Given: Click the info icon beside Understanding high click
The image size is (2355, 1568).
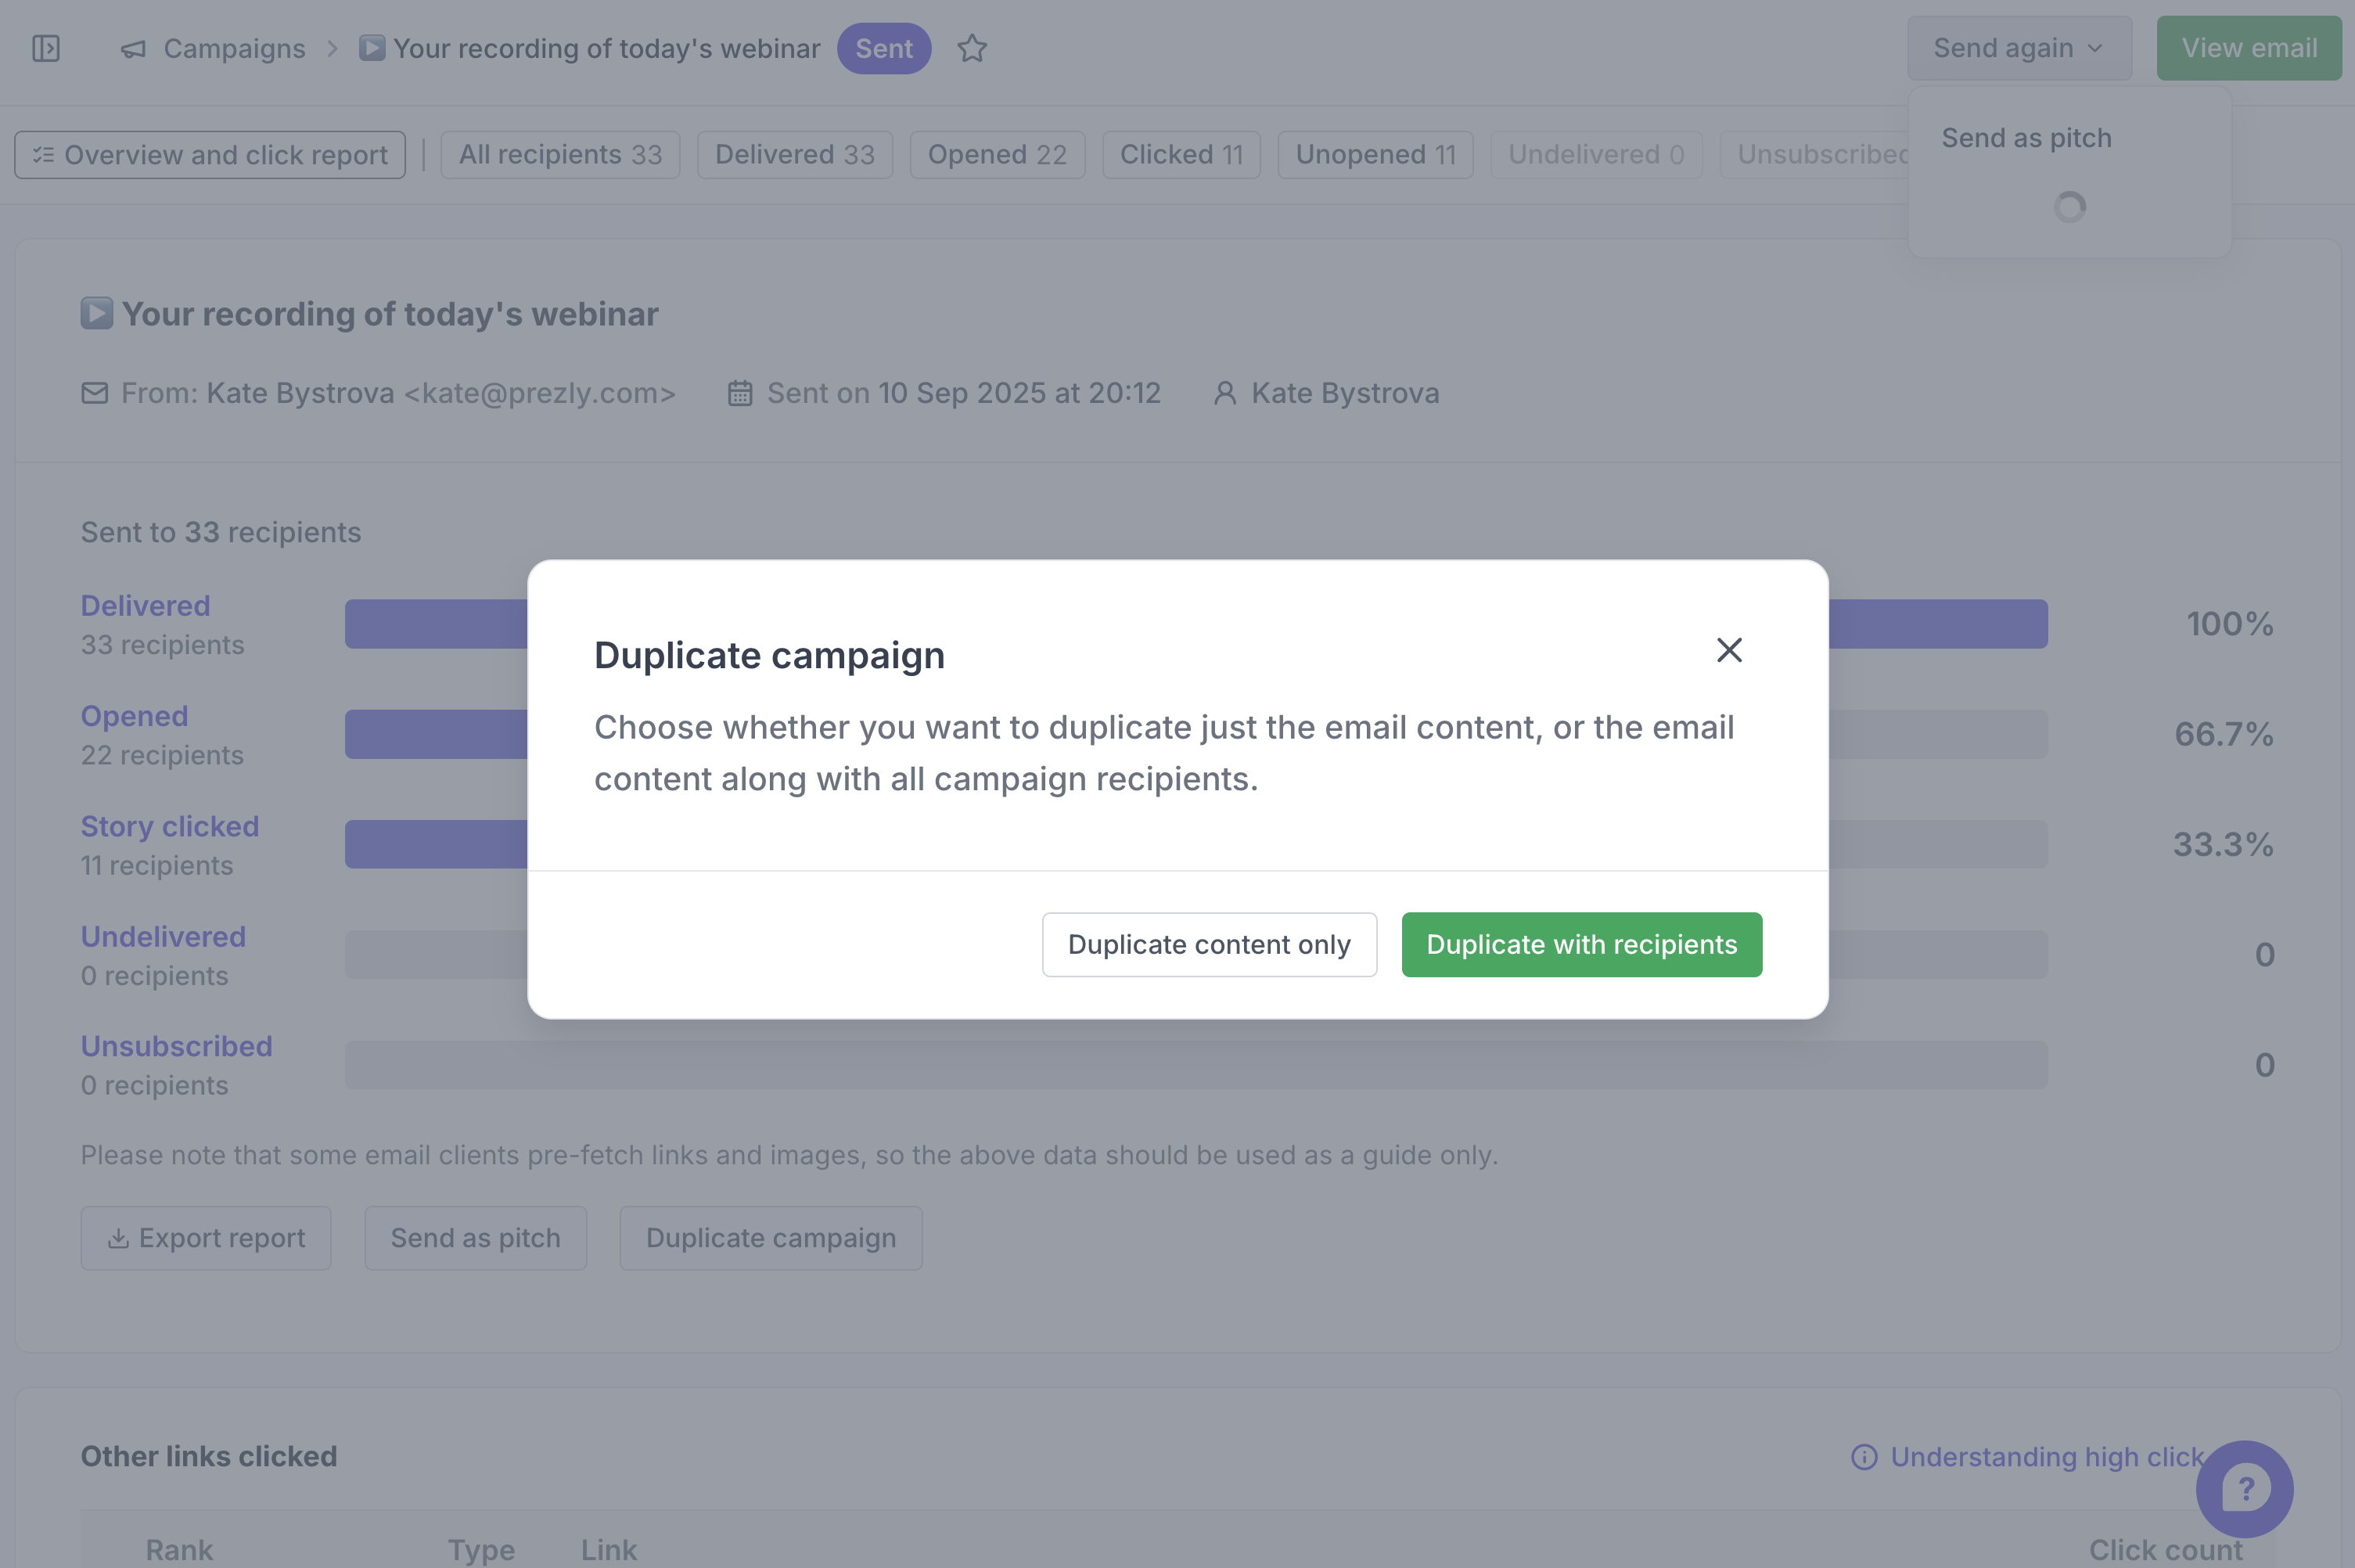Looking at the screenshot, I should point(1863,1457).
